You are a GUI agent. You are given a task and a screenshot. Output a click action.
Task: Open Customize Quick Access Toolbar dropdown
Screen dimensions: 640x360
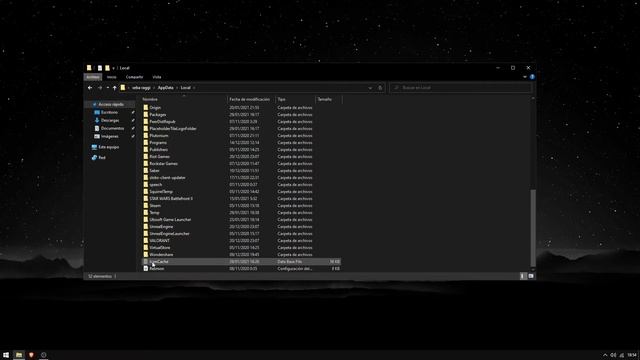click(x=113, y=68)
